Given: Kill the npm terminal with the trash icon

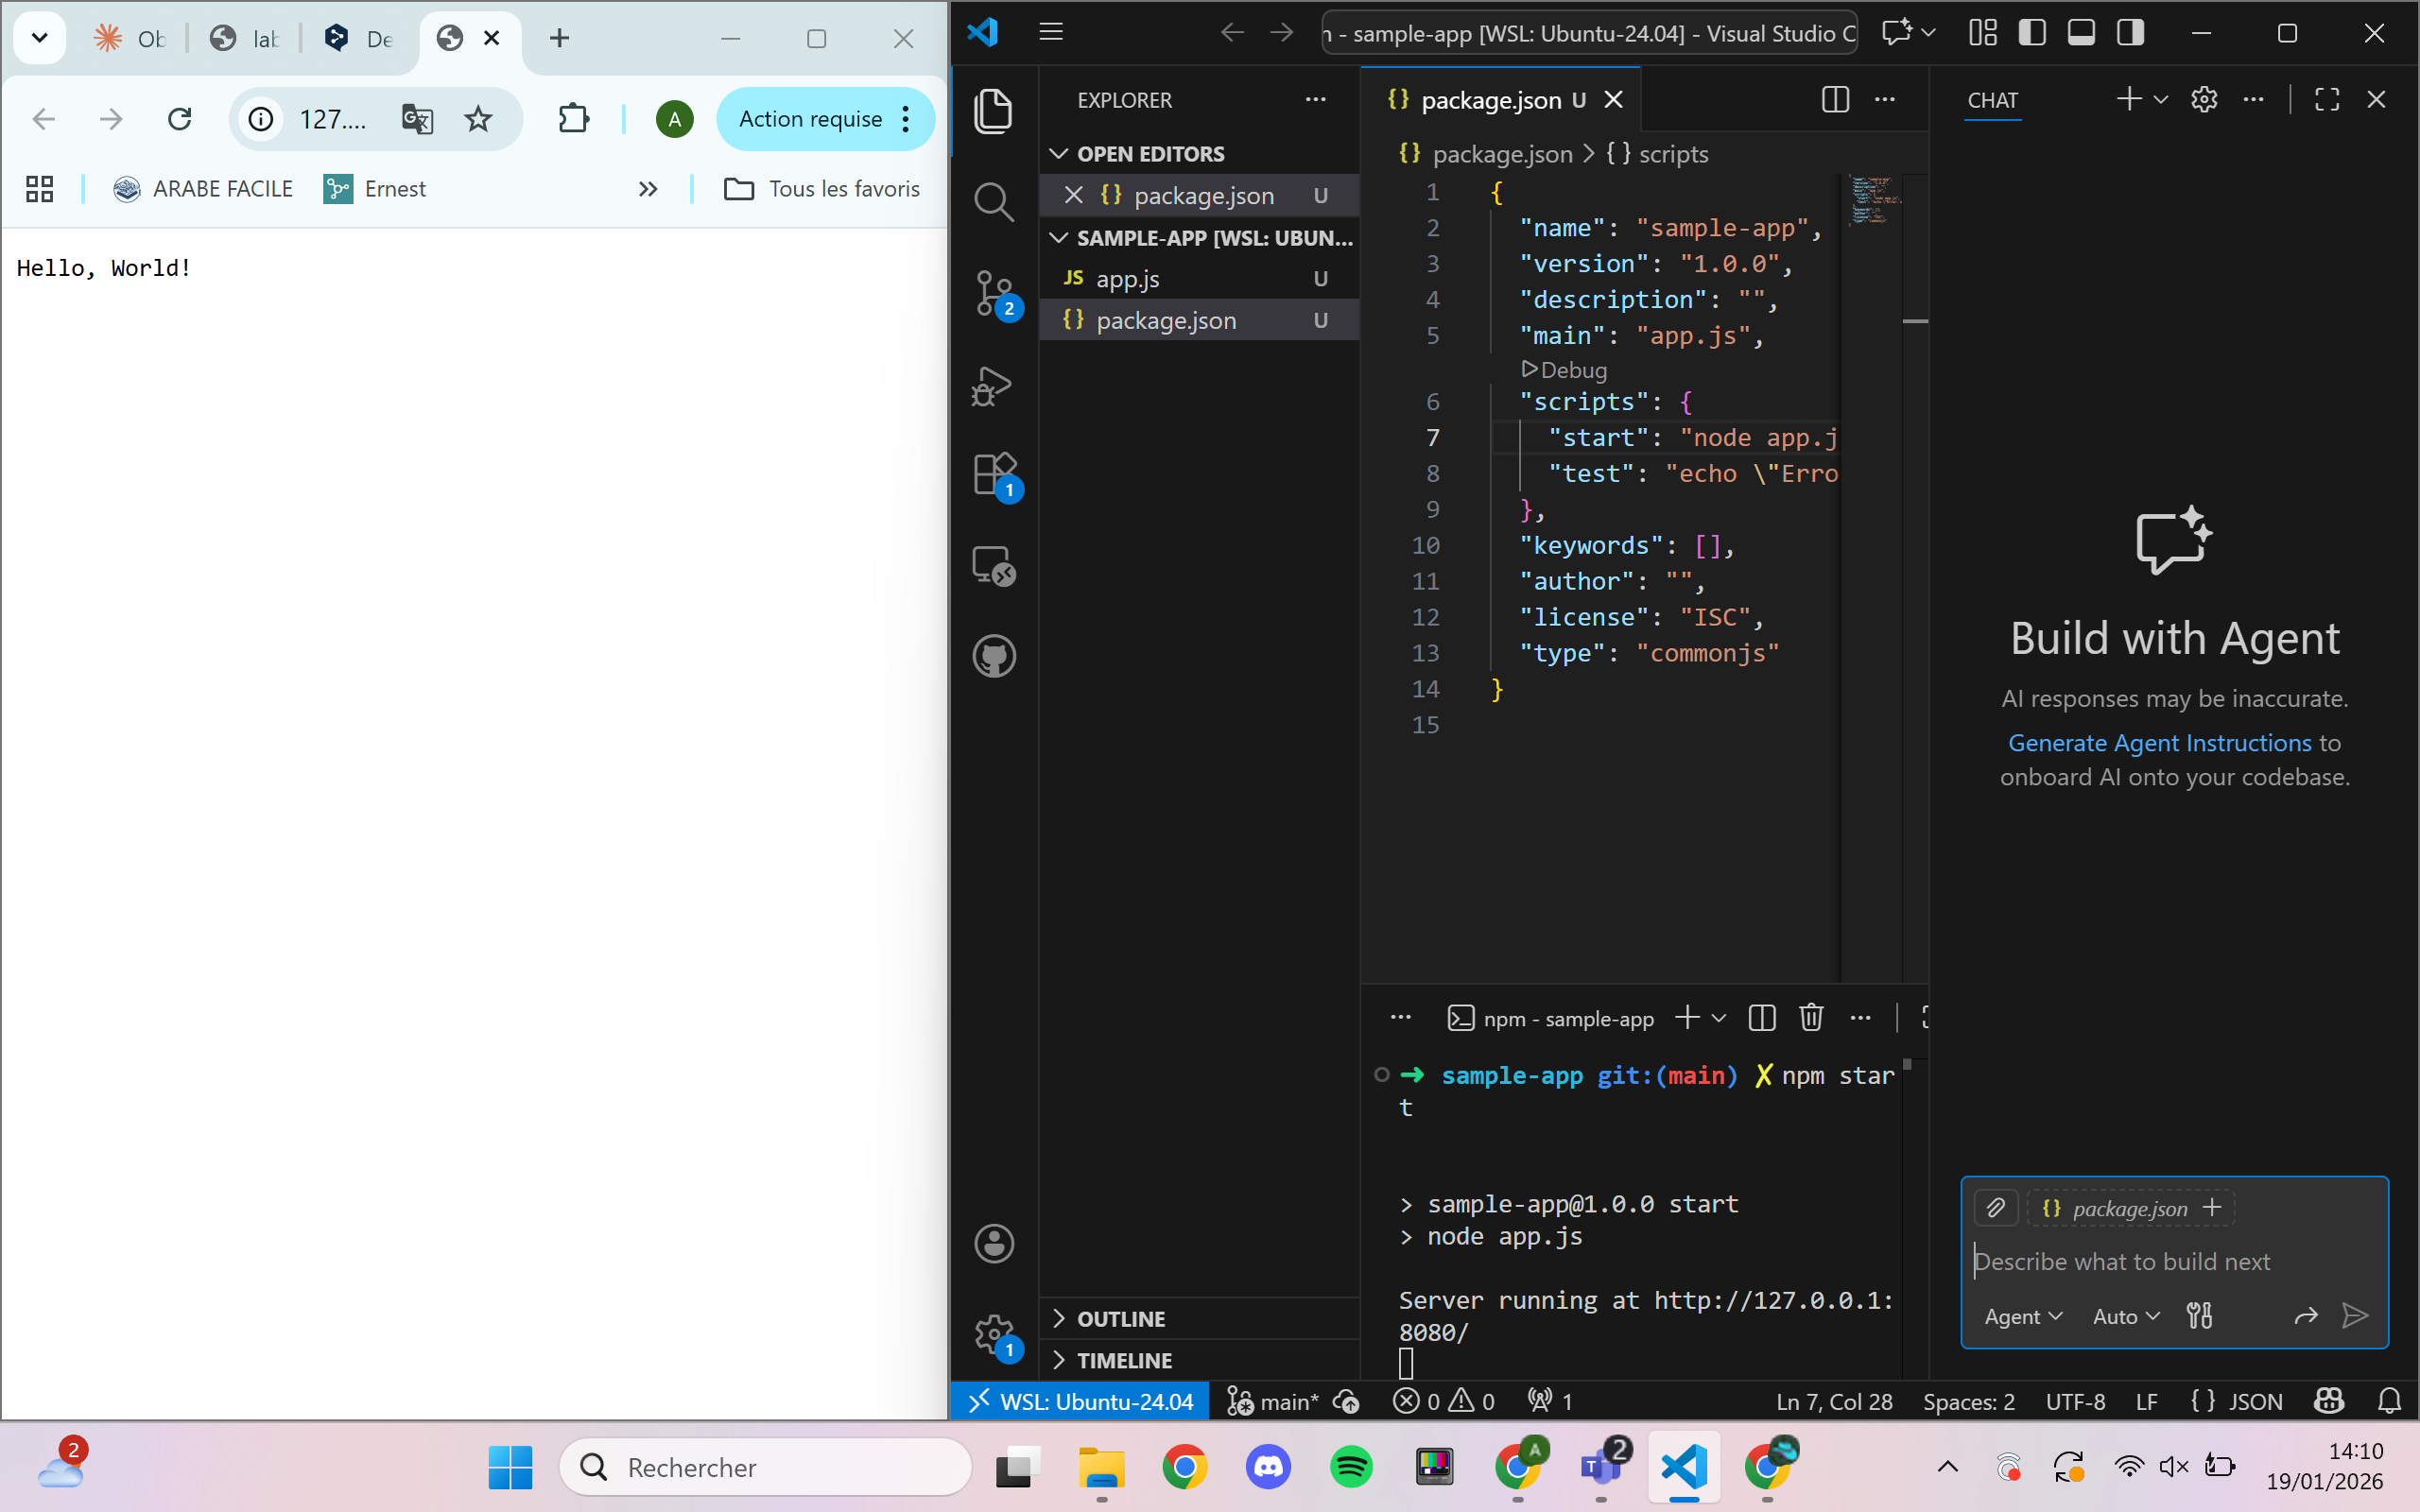Looking at the screenshot, I should pos(1812,1017).
